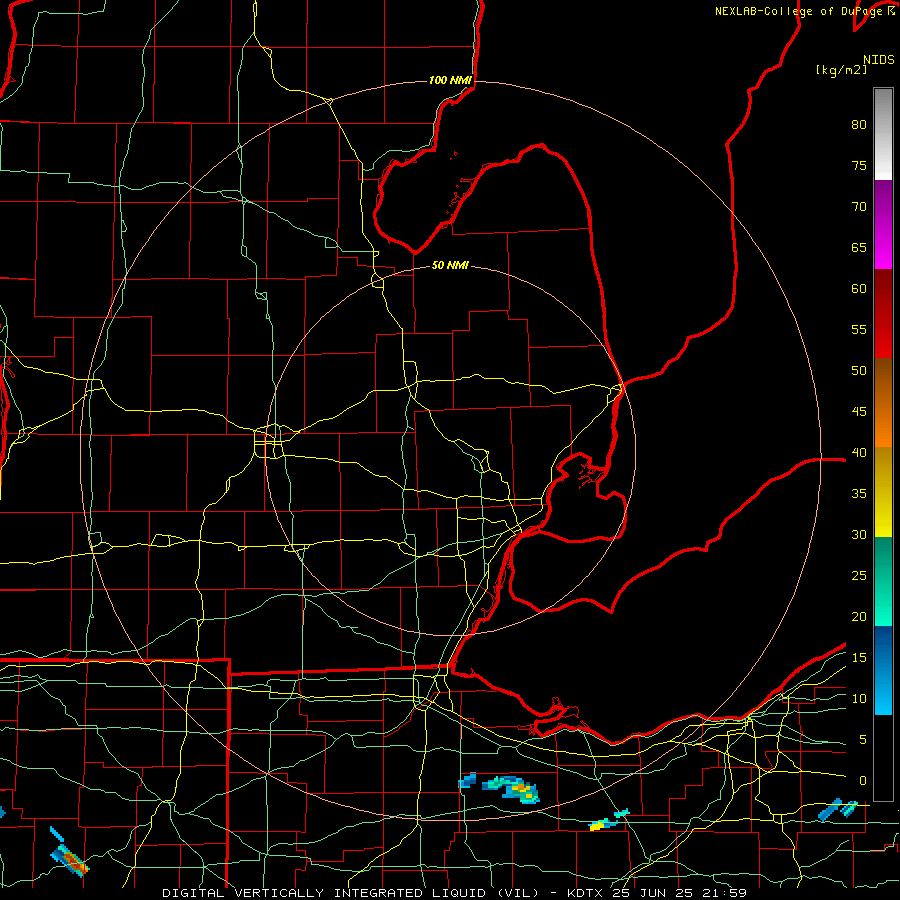The height and width of the screenshot is (900, 900).
Task: Click the 80 value on the VIL scale
Action: (x=859, y=125)
